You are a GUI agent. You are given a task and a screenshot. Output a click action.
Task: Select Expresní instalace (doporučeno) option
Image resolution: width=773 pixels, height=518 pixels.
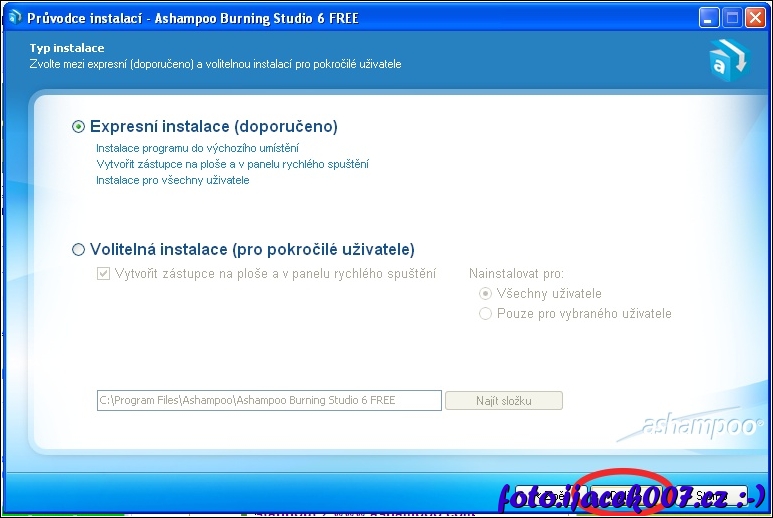80,127
